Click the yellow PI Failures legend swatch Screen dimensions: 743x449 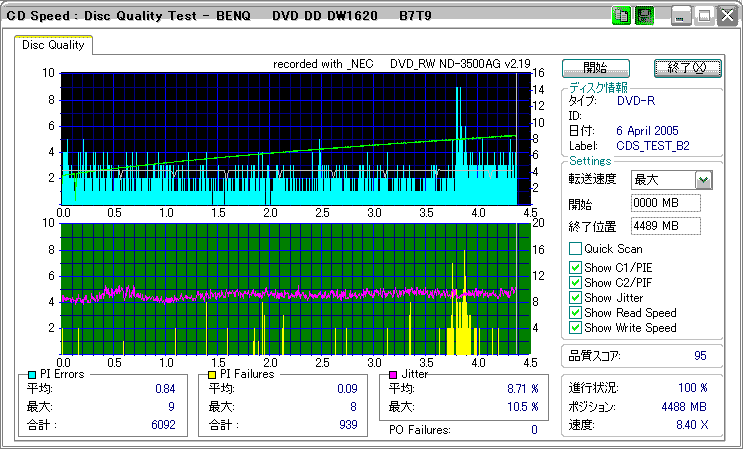pos(212,374)
